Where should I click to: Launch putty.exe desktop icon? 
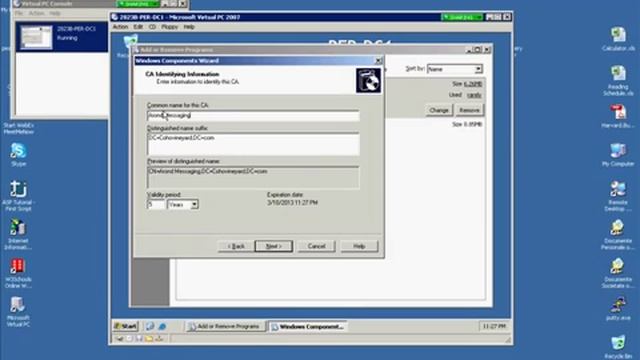pos(618,309)
